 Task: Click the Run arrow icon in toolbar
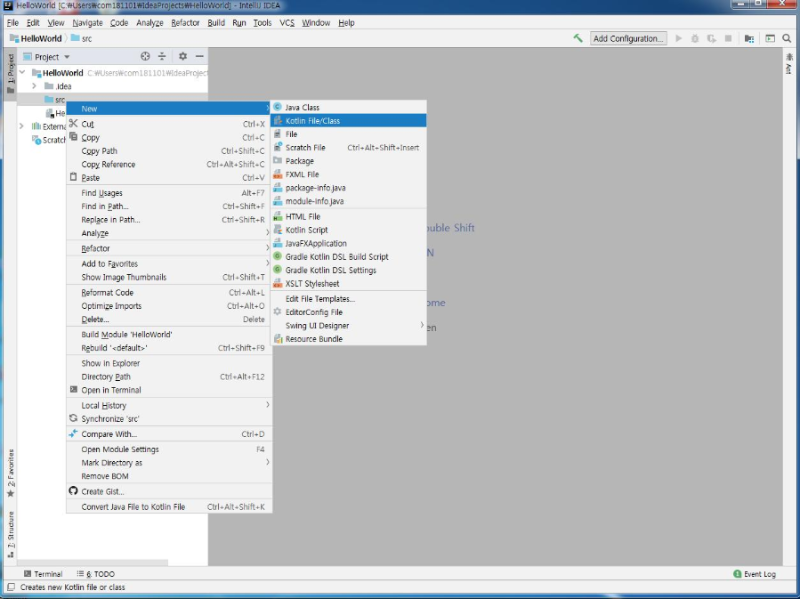coord(679,38)
